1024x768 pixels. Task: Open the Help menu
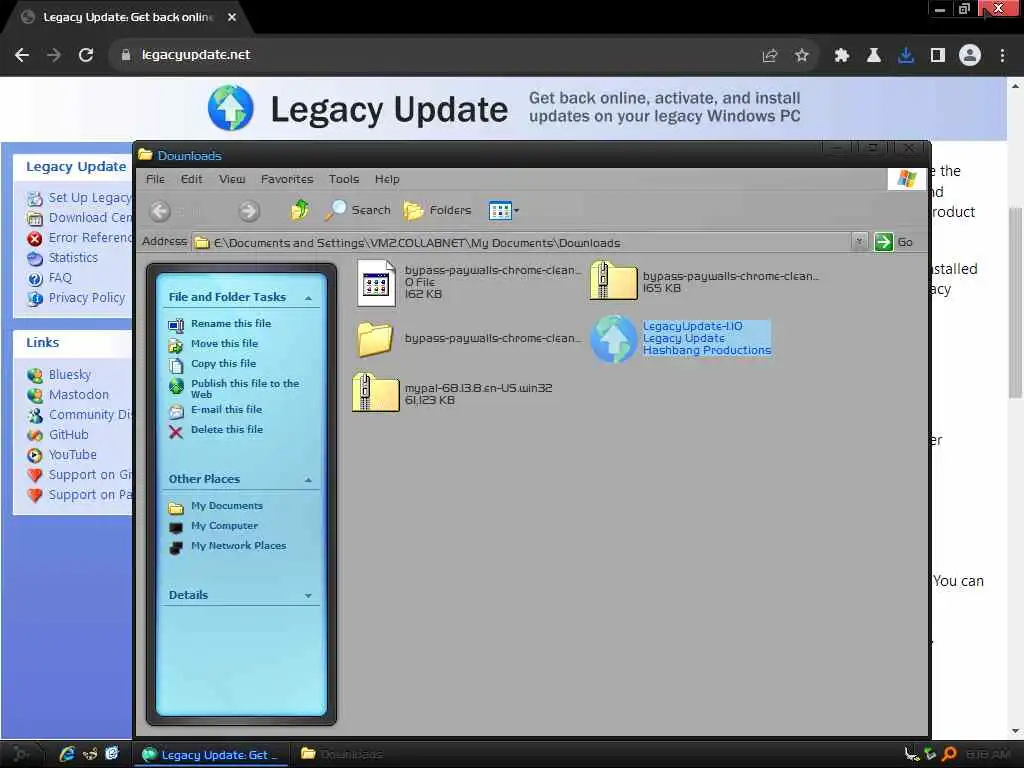coord(387,179)
